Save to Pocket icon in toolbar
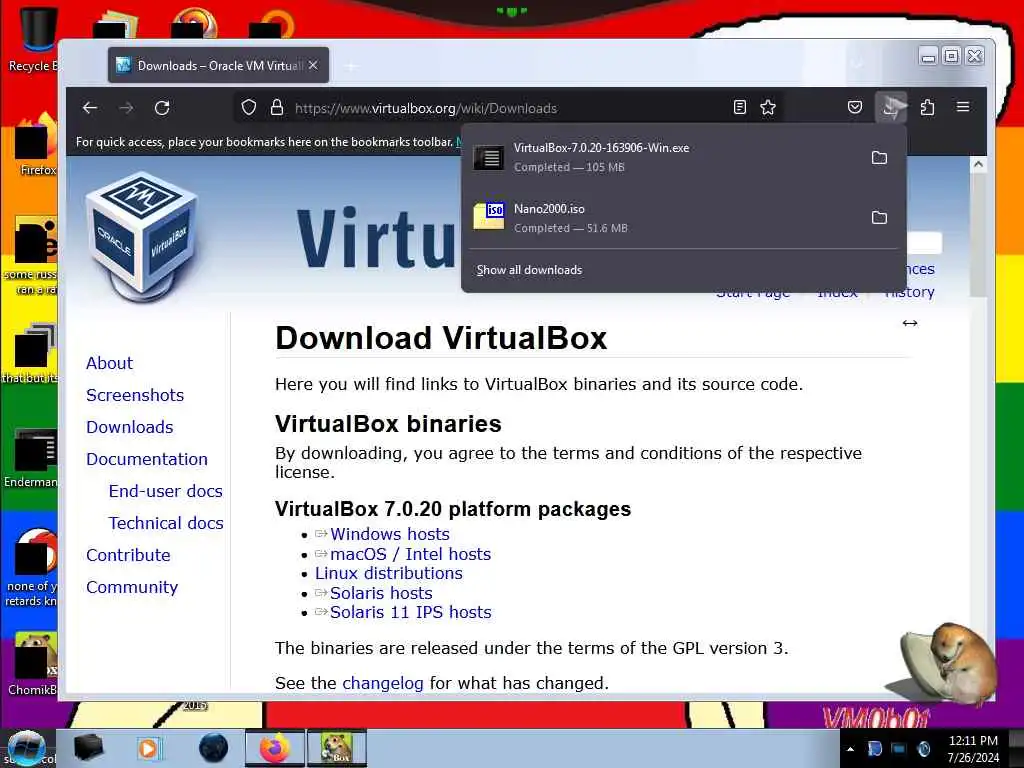Image resolution: width=1024 pixels, height=768 pixels. [x=854, y=108]
